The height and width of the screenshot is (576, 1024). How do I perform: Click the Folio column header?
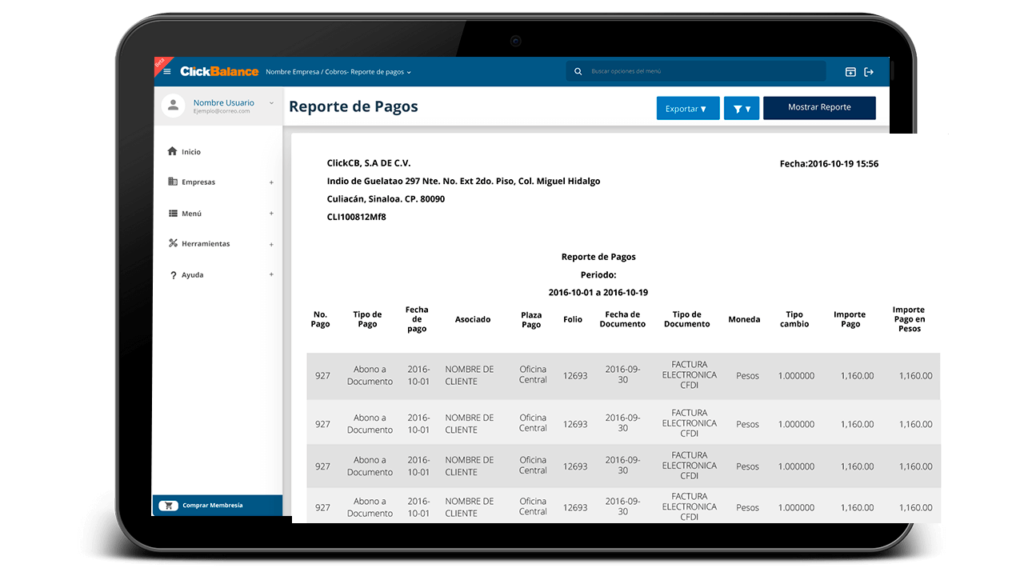[x=572, y=319]
